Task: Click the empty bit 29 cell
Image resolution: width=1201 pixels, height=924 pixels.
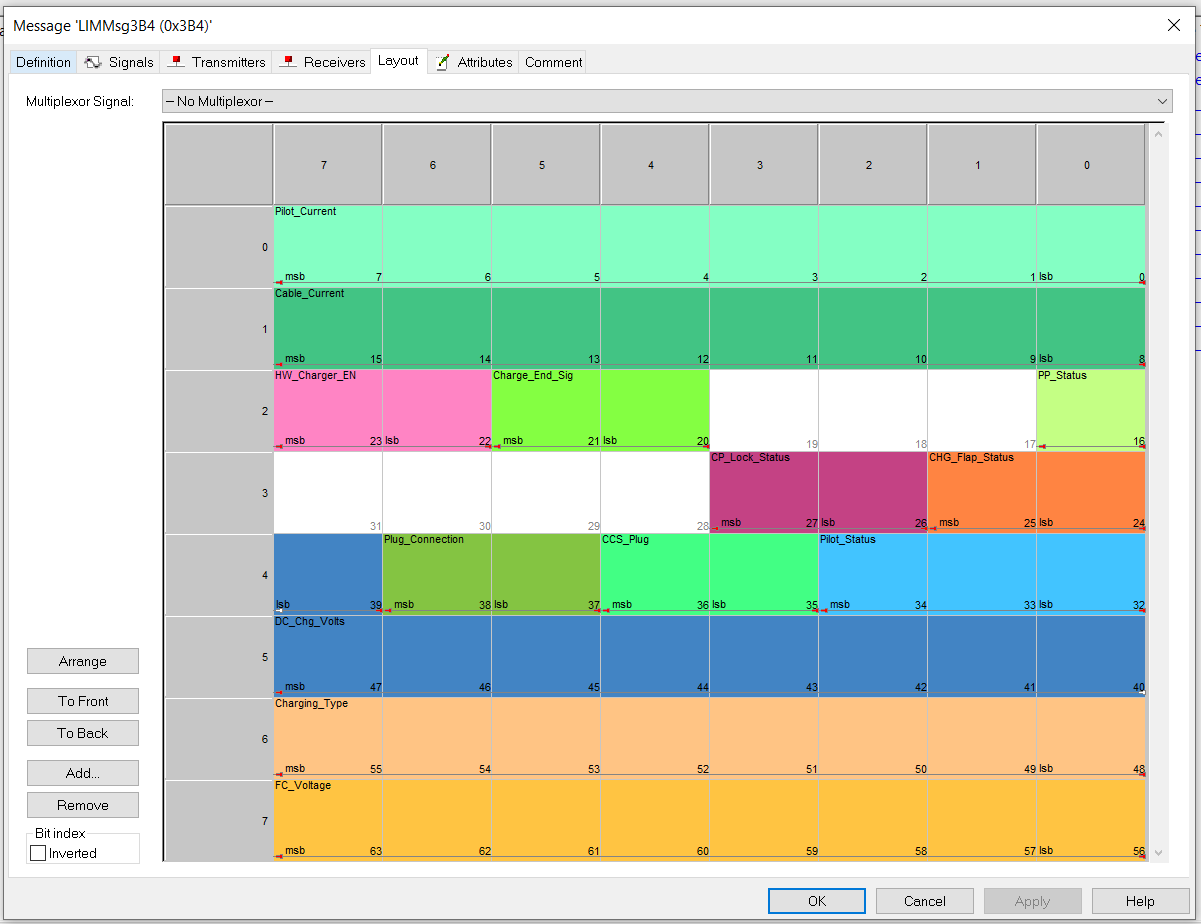Action: tap(546, 492)
